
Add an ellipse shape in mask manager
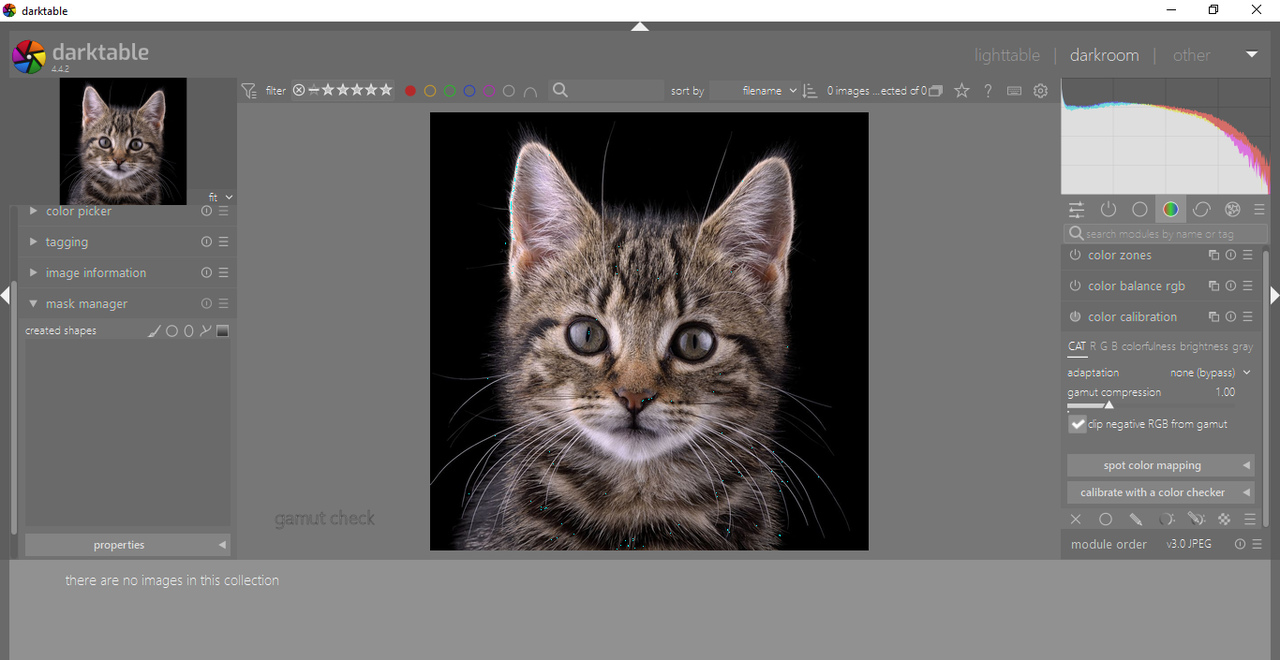188,331
